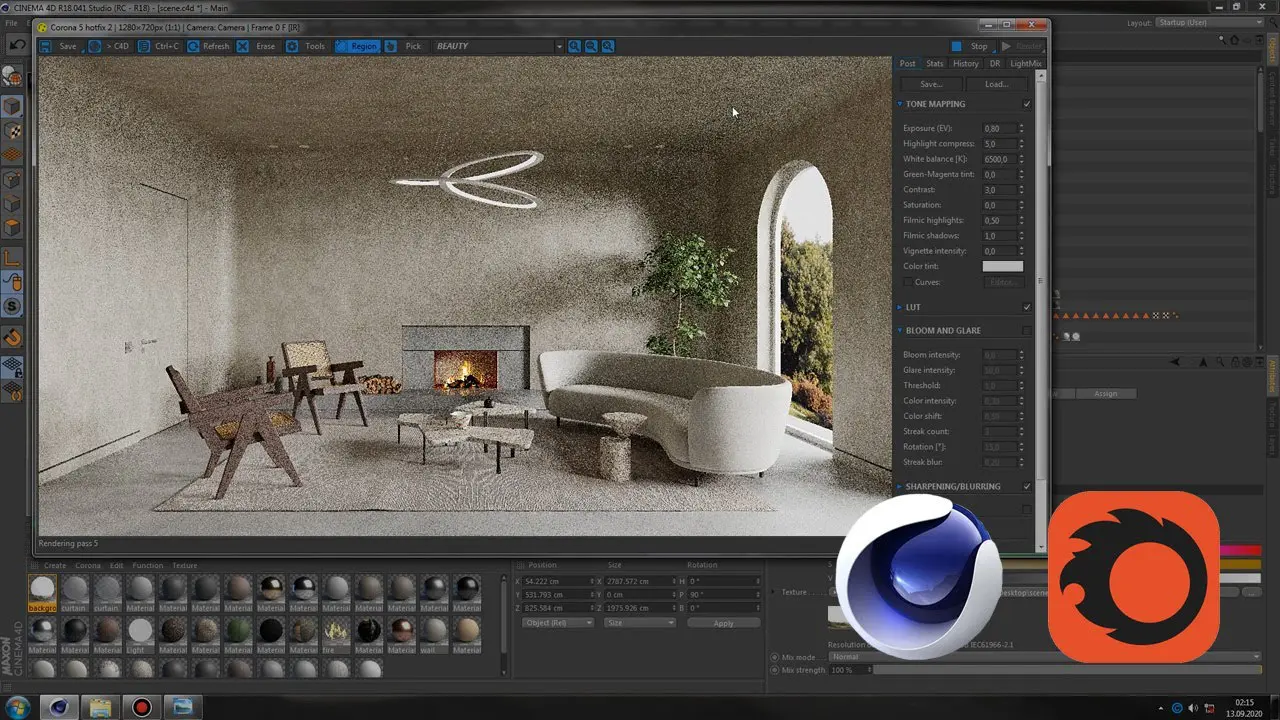Disable the LUT checkbox
The image size is (1280, 720).
coord(1027,307)
